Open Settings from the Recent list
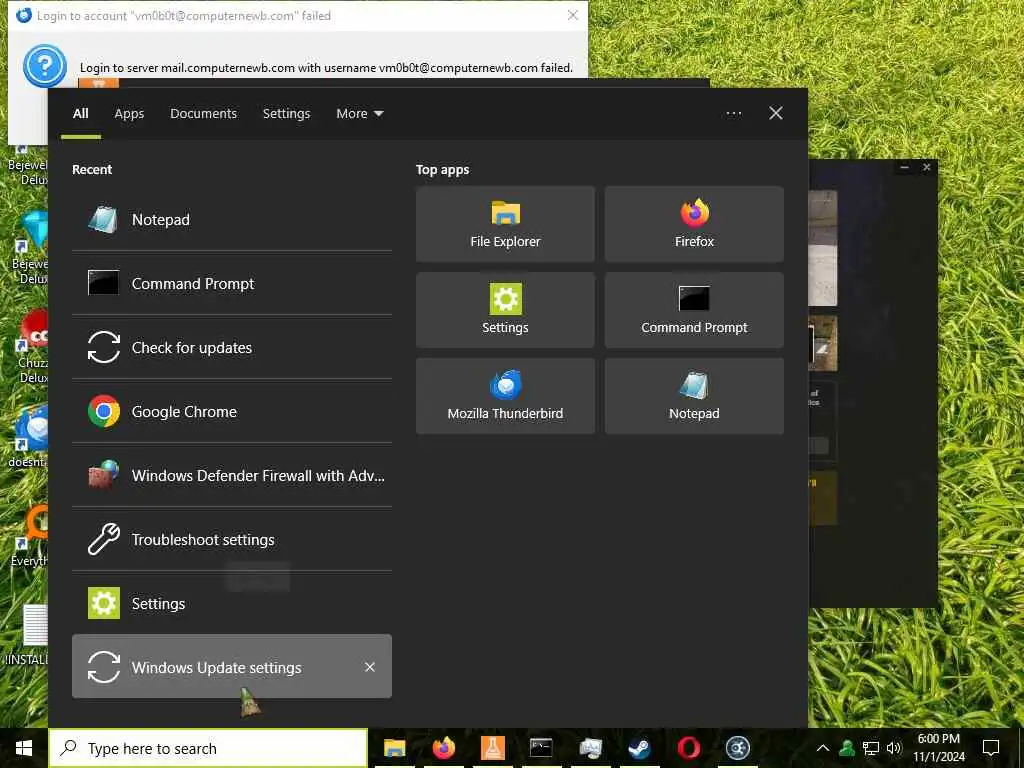Viewport: 1024px width, 768px height. click(x=232, y=603)
